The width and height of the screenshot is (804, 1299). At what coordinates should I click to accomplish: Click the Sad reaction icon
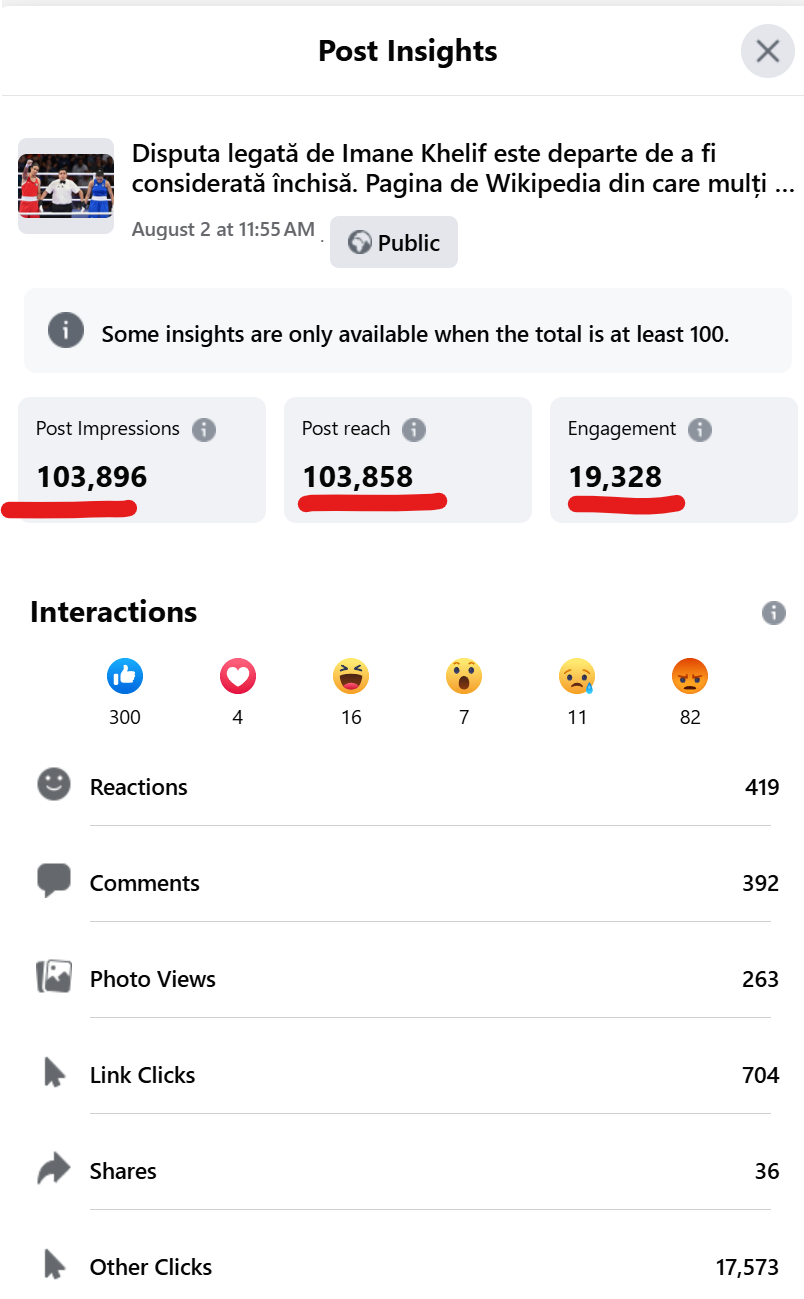tap(577, 677)
